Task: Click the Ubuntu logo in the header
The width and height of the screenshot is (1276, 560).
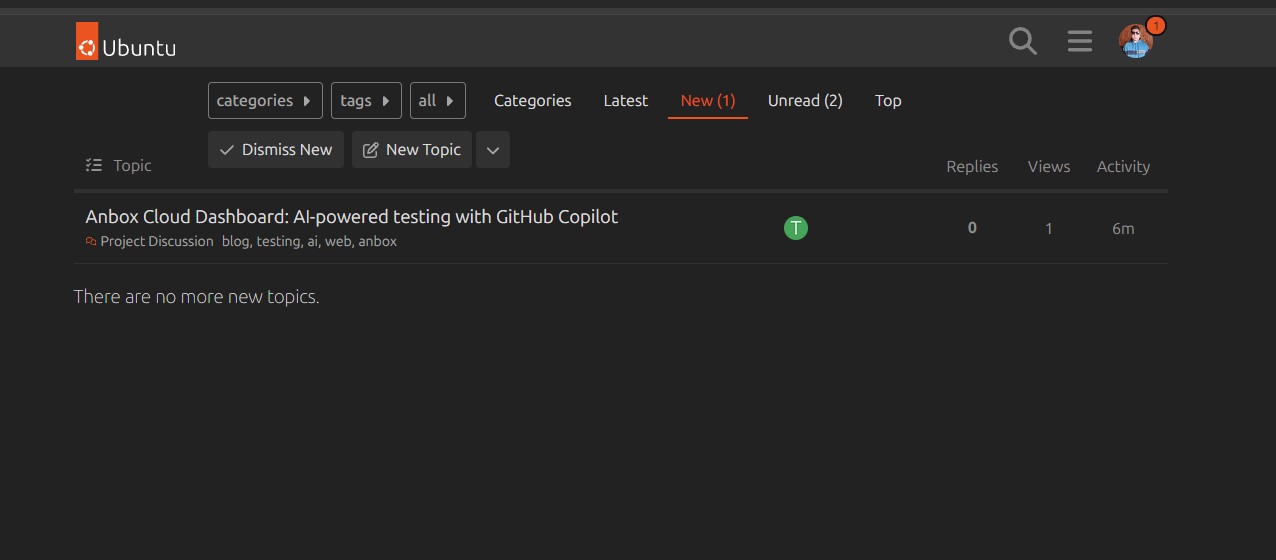Action: pos(126,42)
